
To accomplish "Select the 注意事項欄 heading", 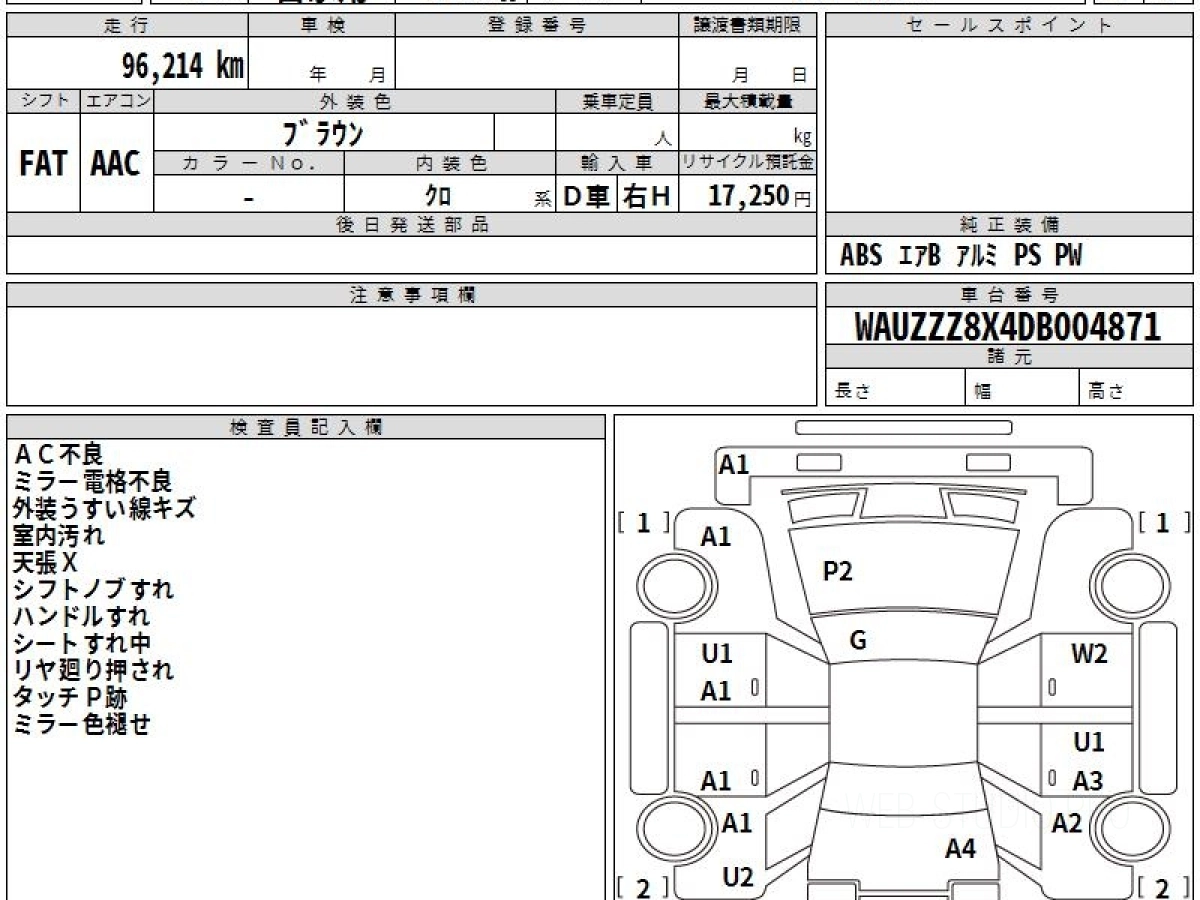I will pos(412,295).
